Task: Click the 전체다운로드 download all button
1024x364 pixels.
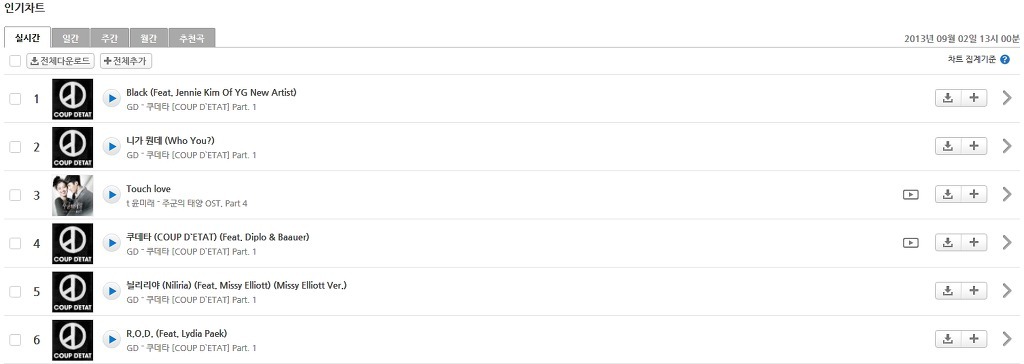Action: (61, 61)
